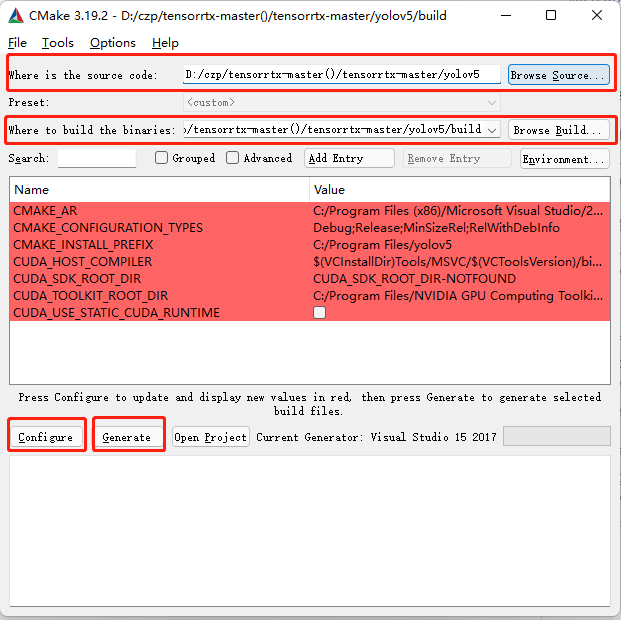This screenshot has width=621, height=620.
Task: Open the Tools menu
Action: [58, 43]
